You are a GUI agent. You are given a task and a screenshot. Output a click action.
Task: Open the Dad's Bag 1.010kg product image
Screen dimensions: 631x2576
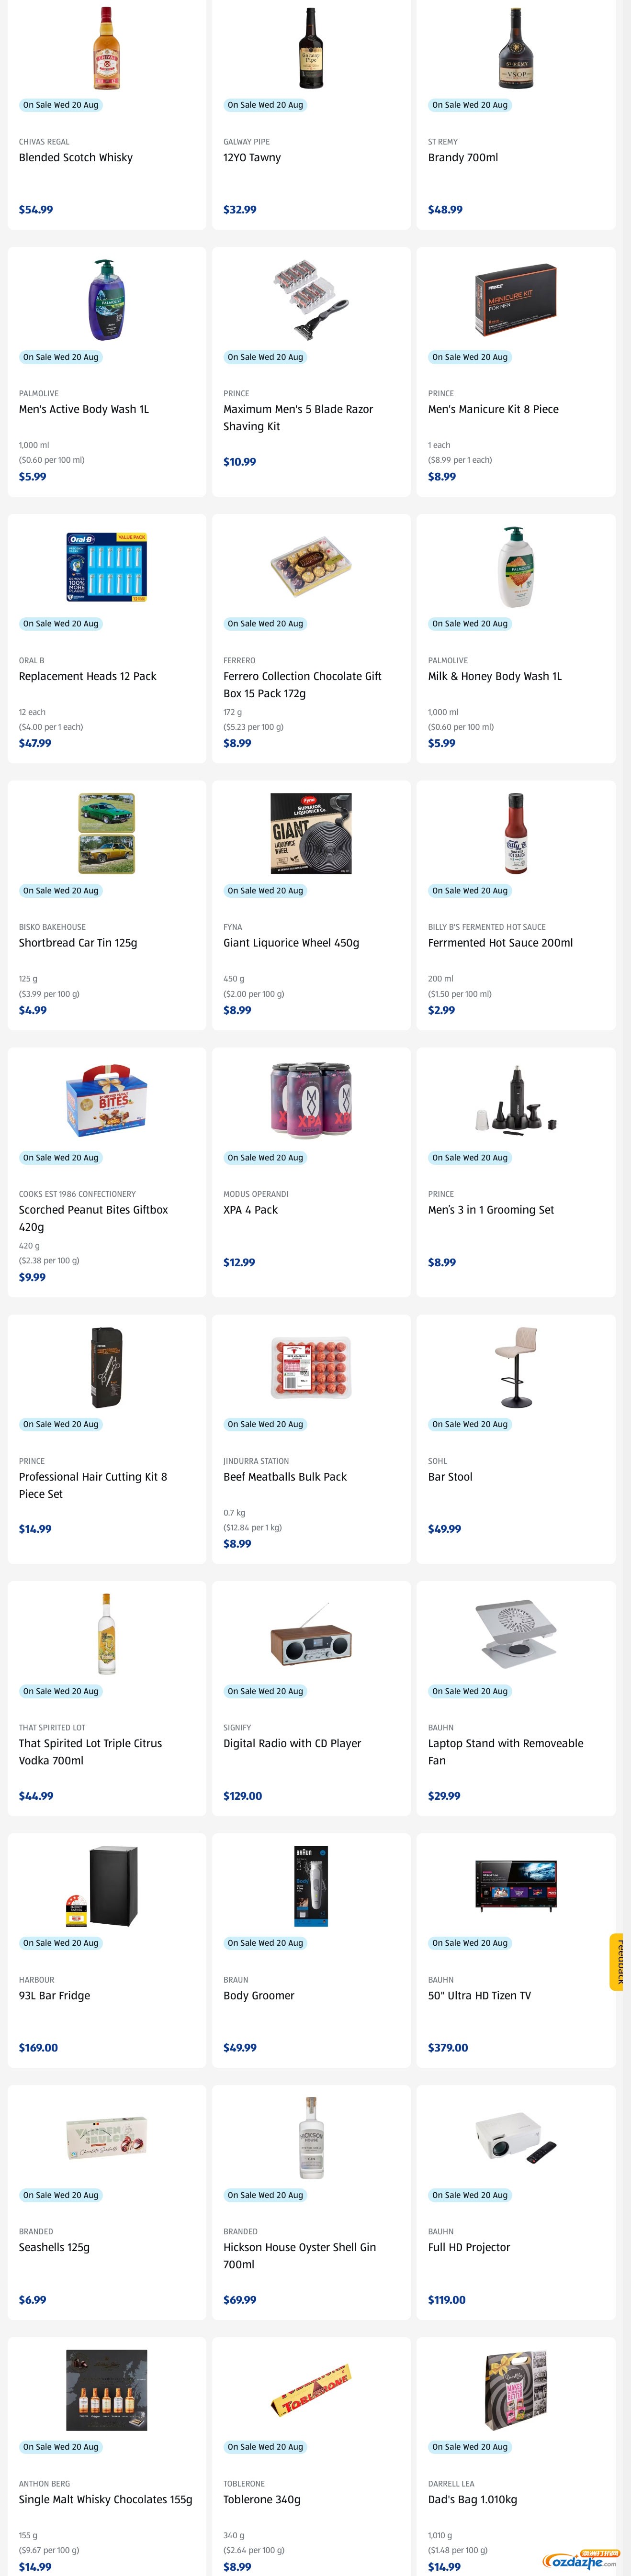click(516, 2390)
